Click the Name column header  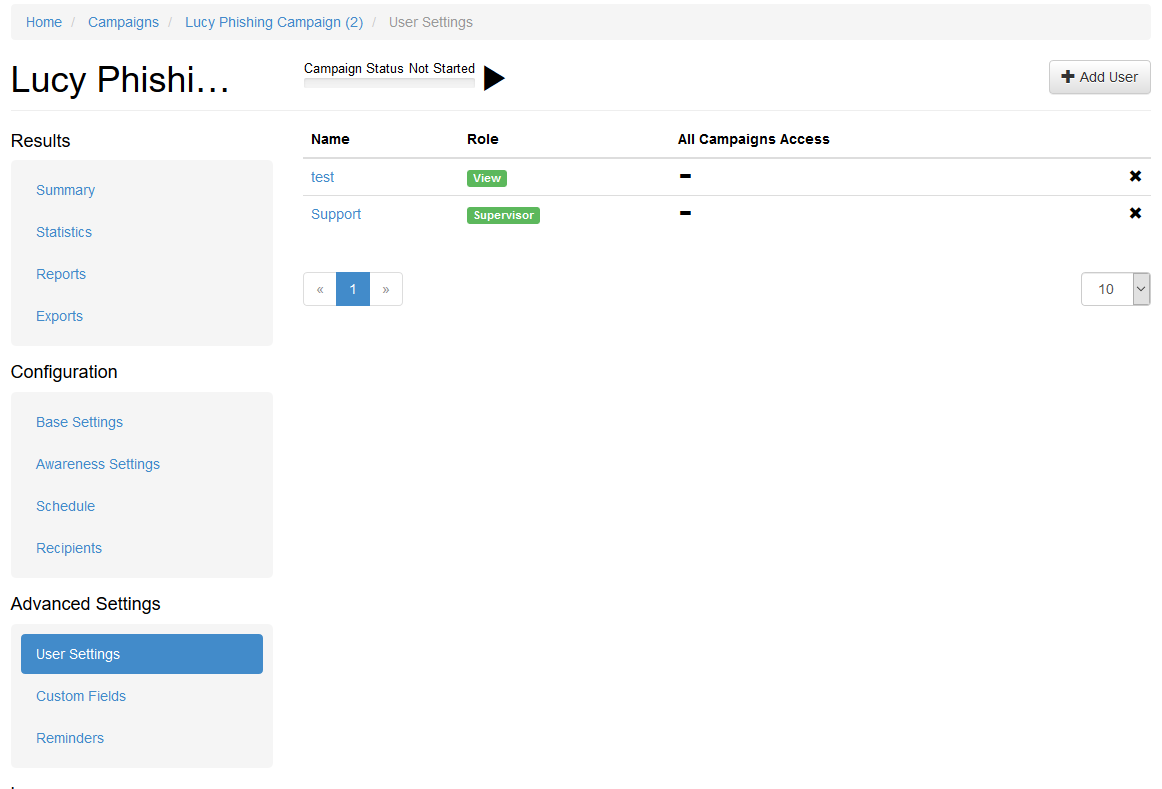coord(330,139)
